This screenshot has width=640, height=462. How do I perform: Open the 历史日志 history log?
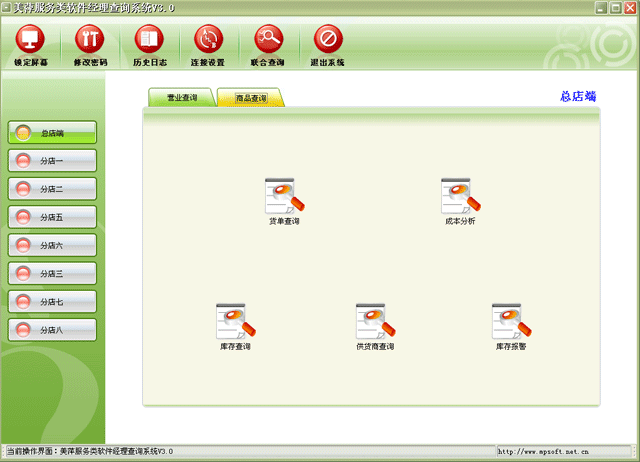[x=149, y=43]
